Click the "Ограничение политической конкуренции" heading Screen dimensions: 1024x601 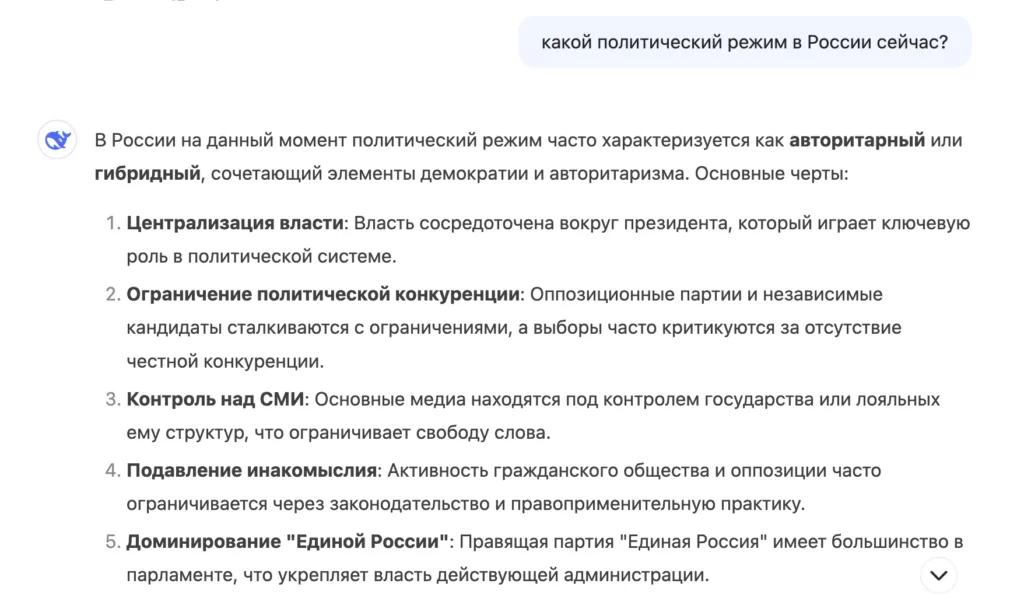[323, 294]
